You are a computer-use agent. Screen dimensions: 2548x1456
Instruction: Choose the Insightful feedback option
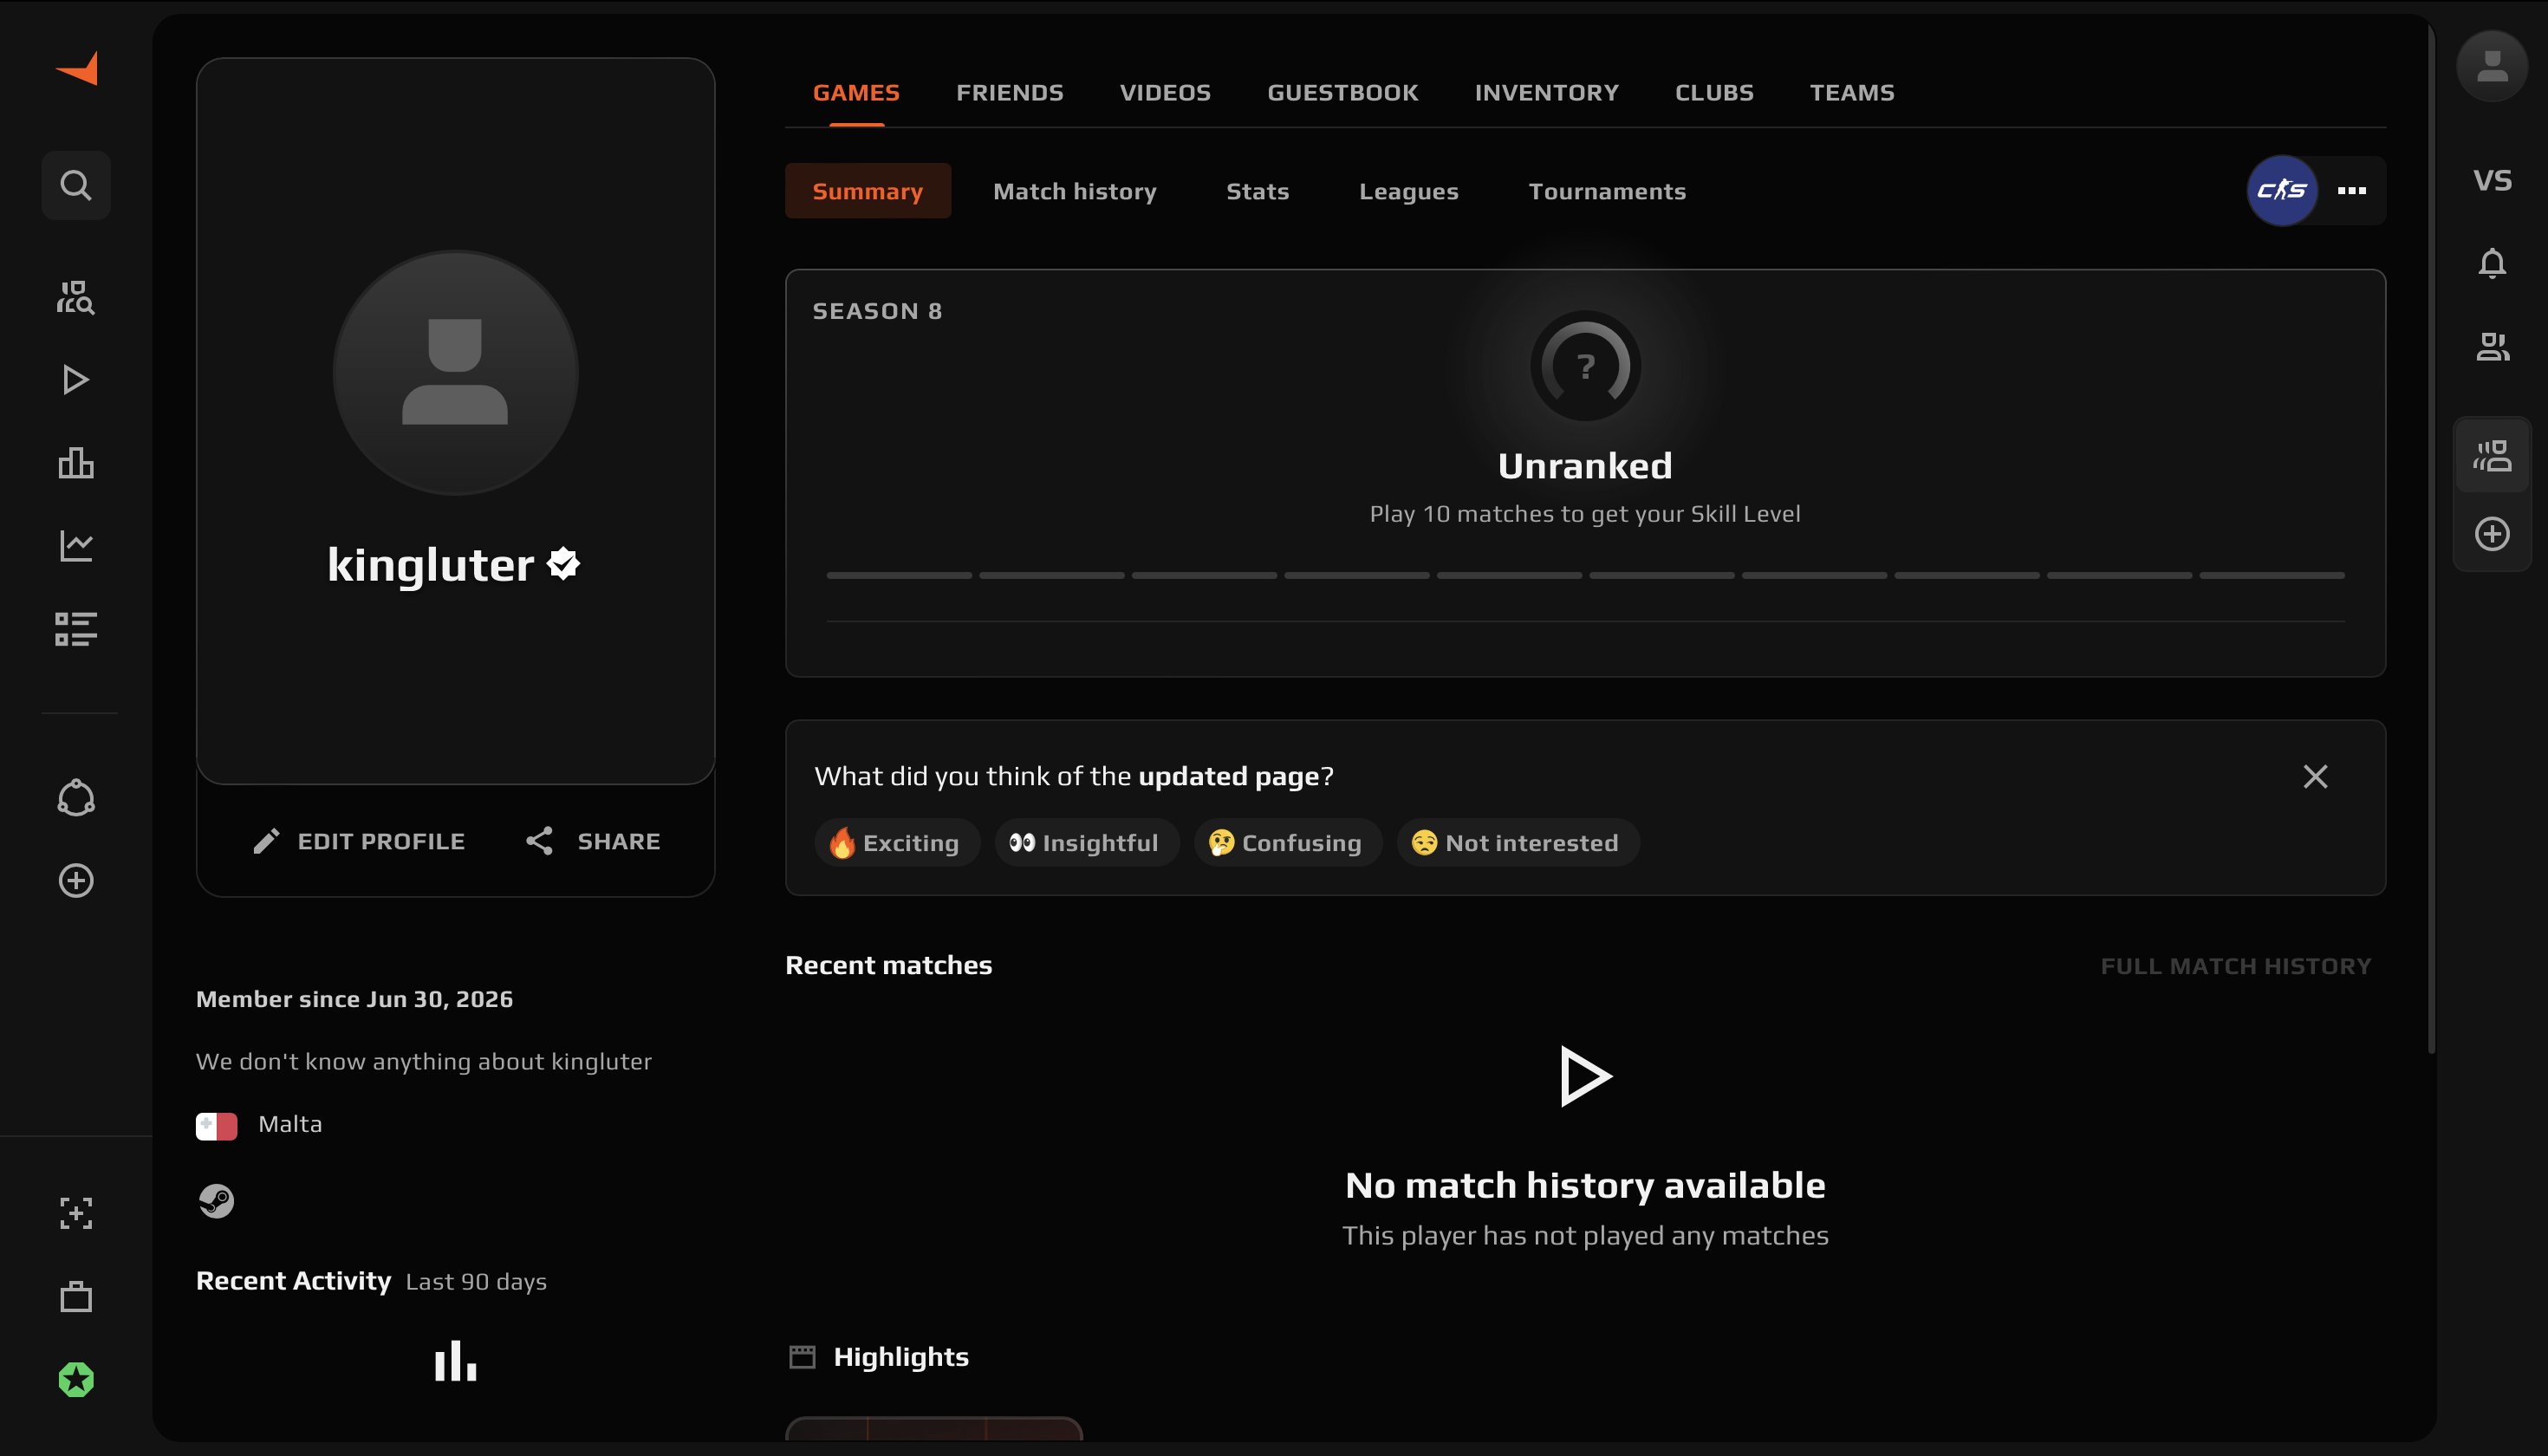click(x=1086, y=843)
